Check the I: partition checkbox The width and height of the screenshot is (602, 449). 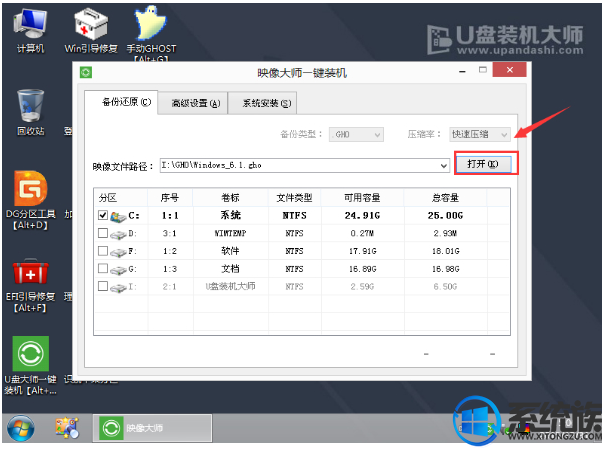click(103, 286)
